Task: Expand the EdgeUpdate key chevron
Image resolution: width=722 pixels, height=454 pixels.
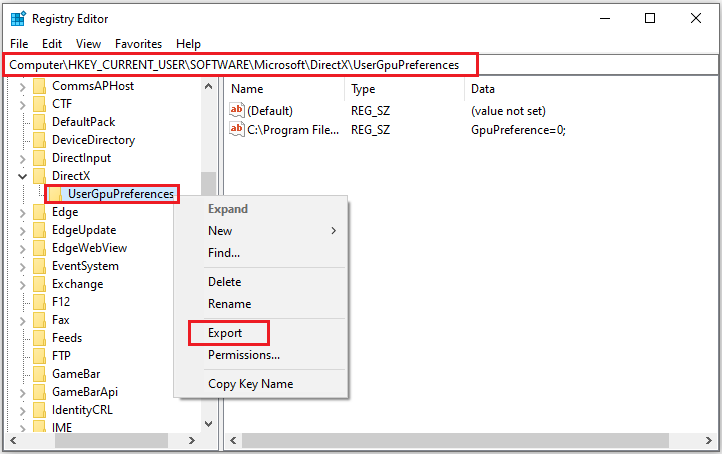Action: [x=23, y=231]
